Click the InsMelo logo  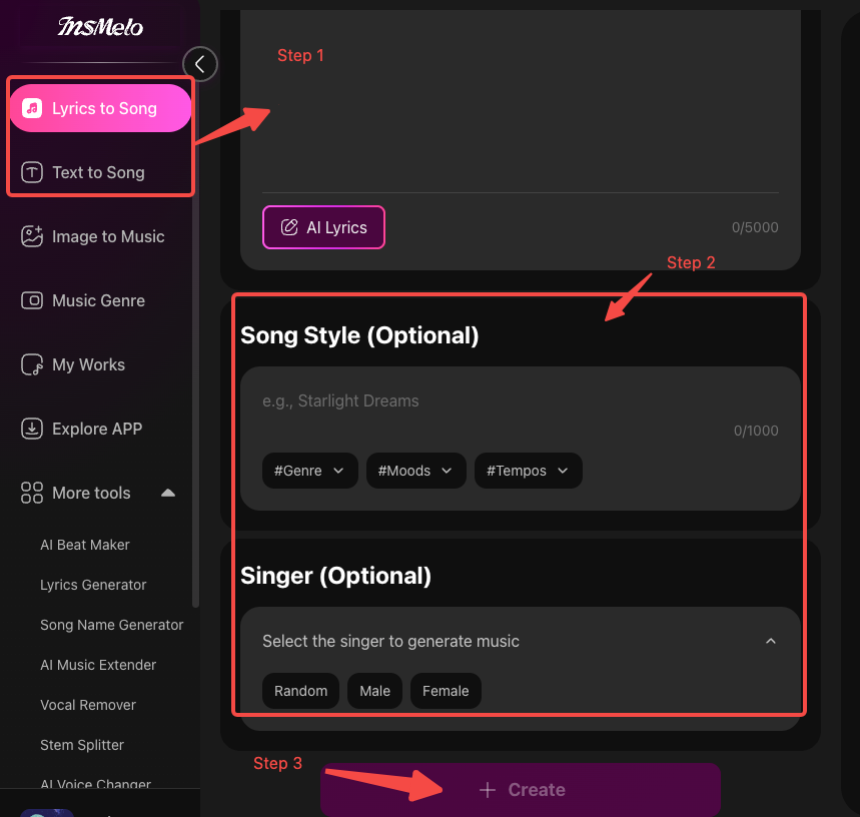(100, 27)
